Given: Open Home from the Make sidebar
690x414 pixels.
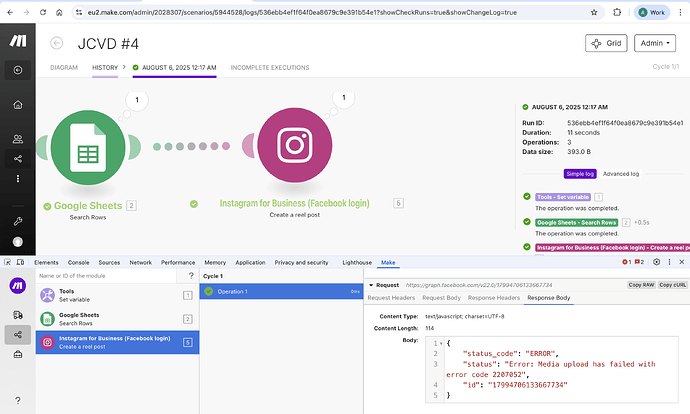Looking at the screenshot, I should 18,105.
